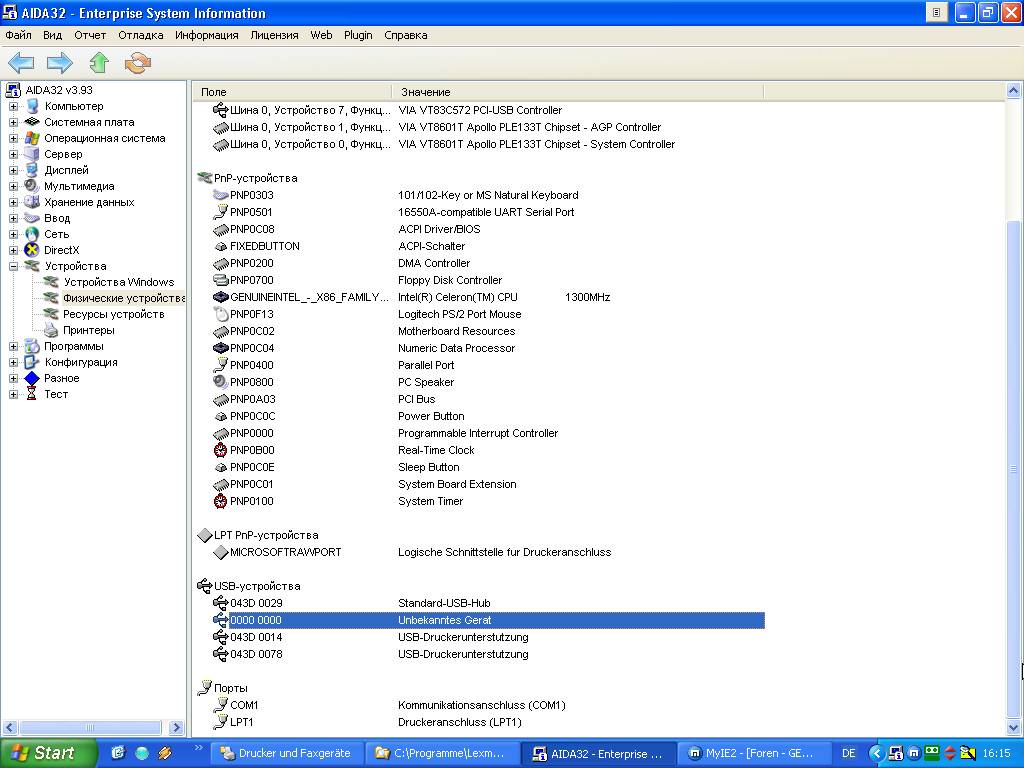1024x768 pixels.
Task: Expand the Сервер tree node
Action: point(13,154)
